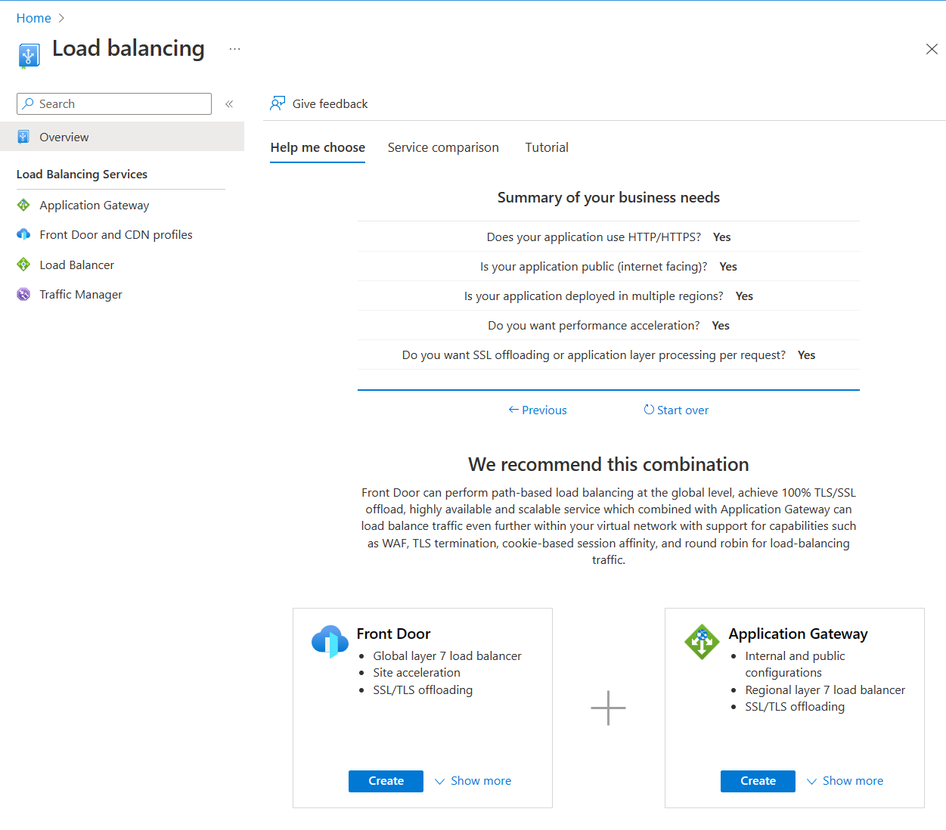Open Front Door and CDN profiles
This screenshot has width=946, height=830.
pos(116,235)
